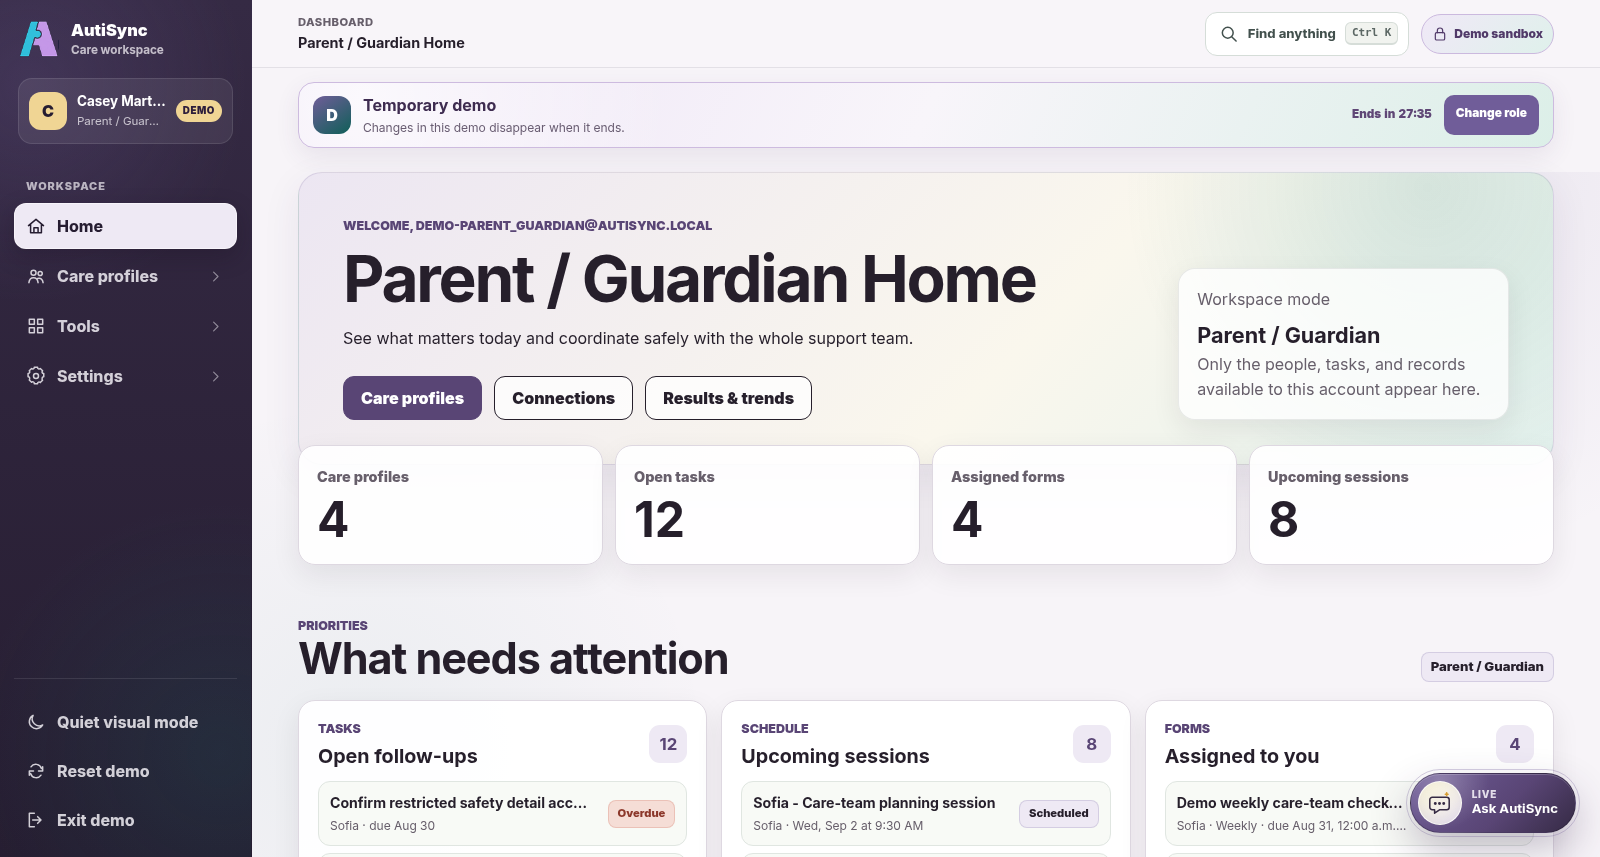Image resolution: width=1600 pixels, height=857 pixels.
Task: Open the Care profiles stat card
Action: 450,505
